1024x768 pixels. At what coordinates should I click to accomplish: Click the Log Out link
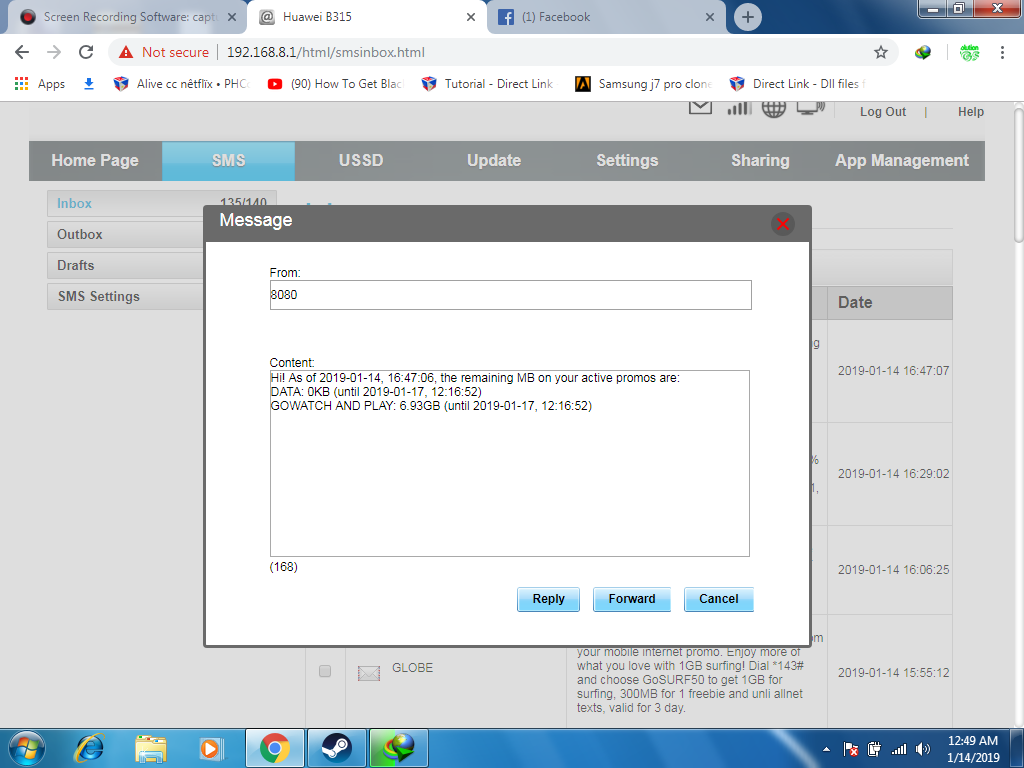(x=882, y=112)
